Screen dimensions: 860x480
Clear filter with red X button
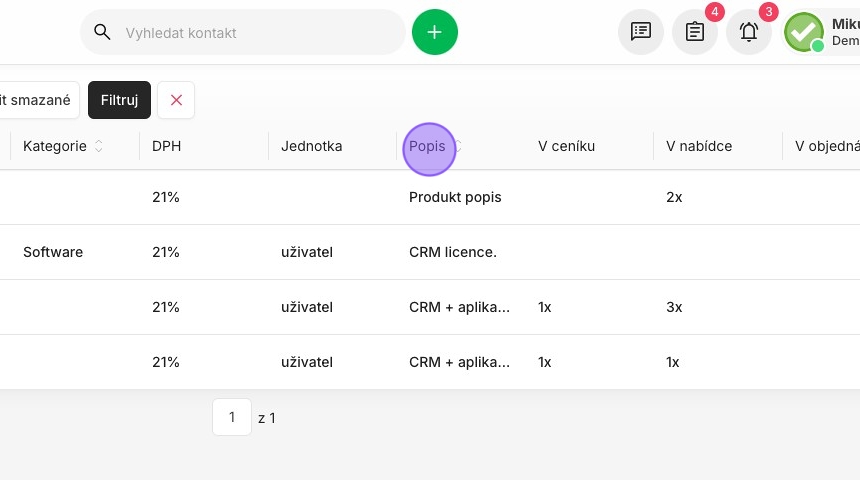tap(176, 100)
